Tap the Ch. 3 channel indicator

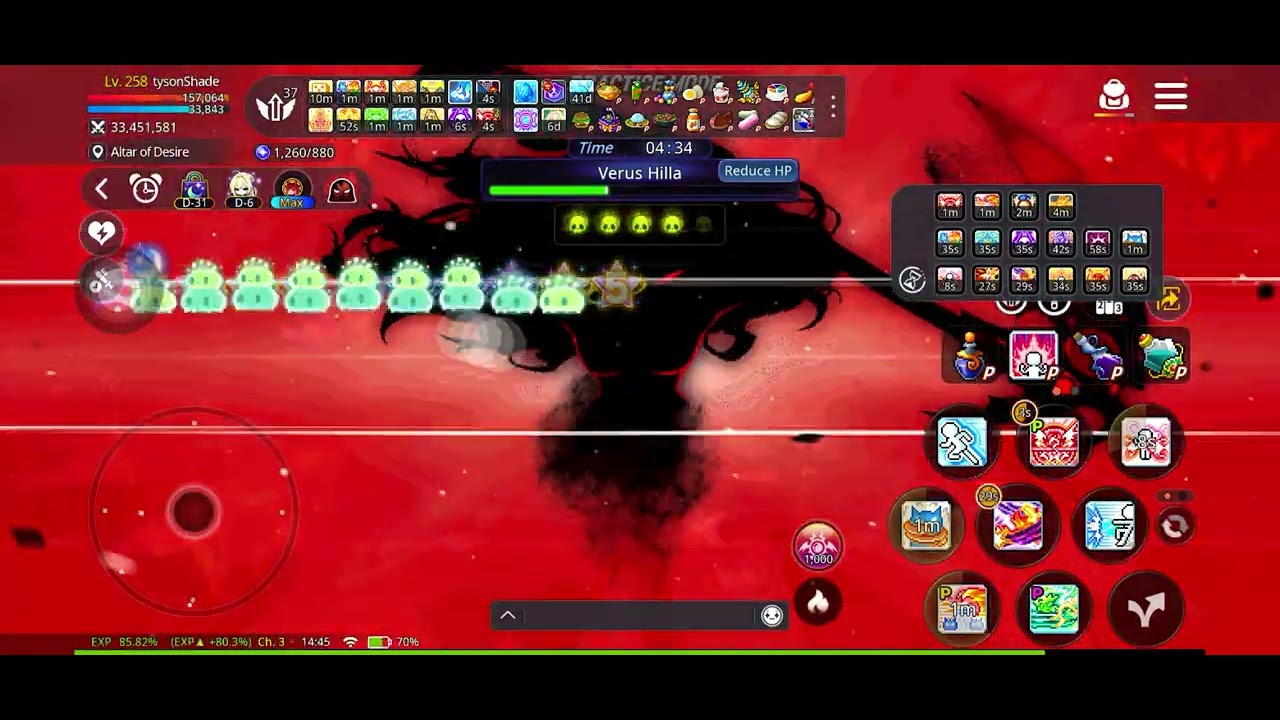[271, 642]
